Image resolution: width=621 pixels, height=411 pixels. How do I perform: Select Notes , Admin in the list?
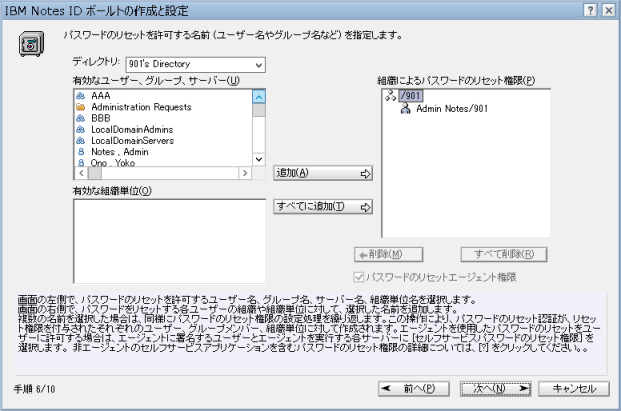tap(120, 152)
